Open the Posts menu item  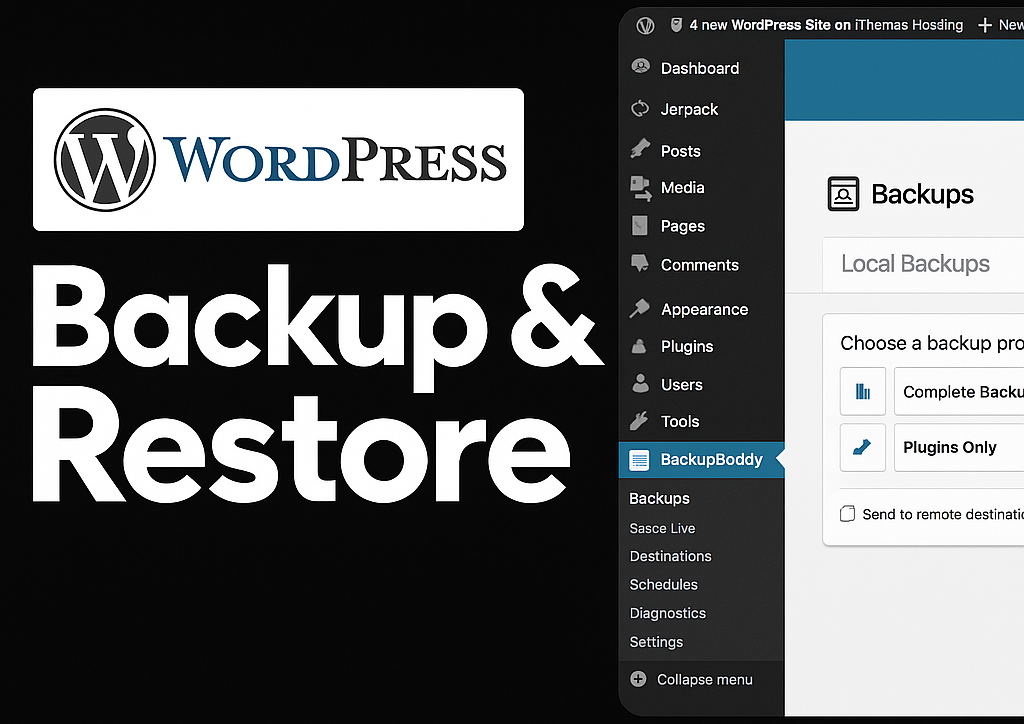680,151
